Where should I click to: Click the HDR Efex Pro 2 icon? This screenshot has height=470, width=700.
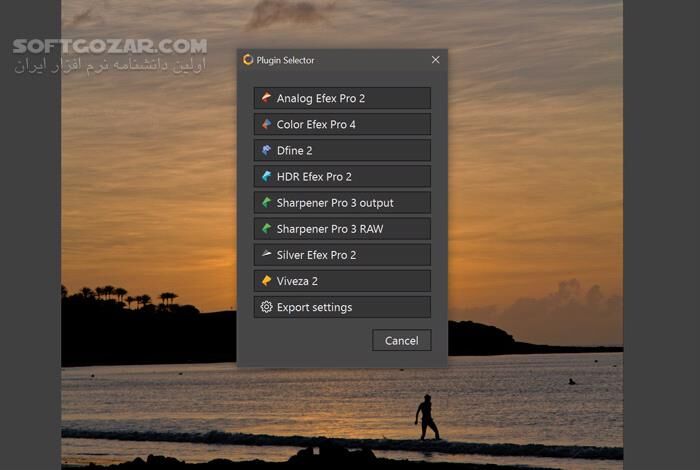click(x=266, y=176)
